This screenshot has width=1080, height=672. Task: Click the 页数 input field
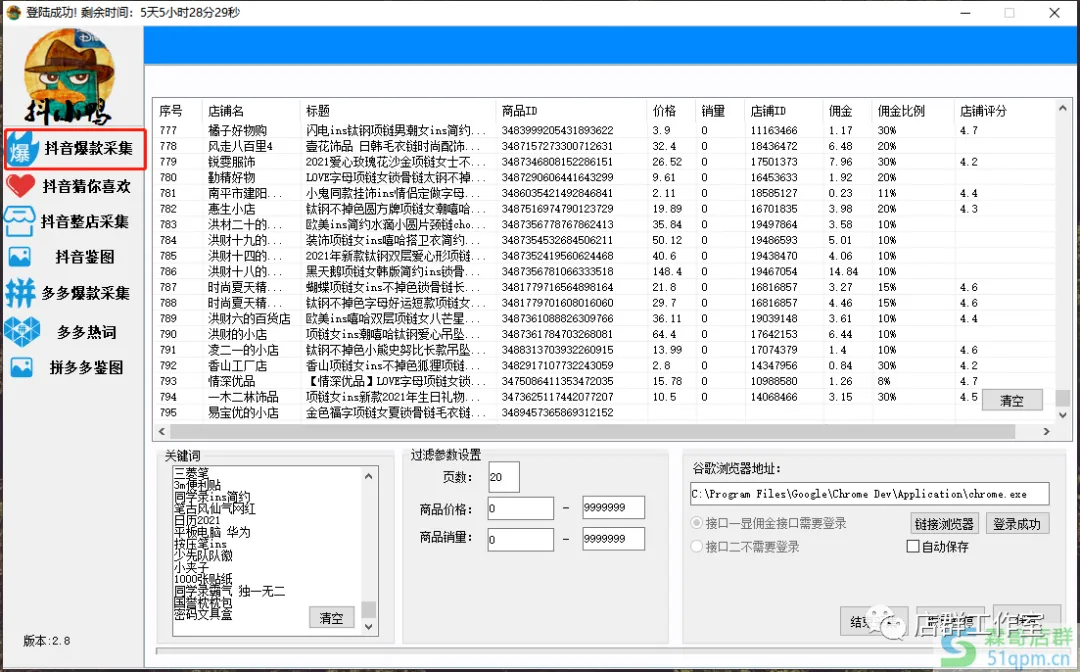(504, 478)
